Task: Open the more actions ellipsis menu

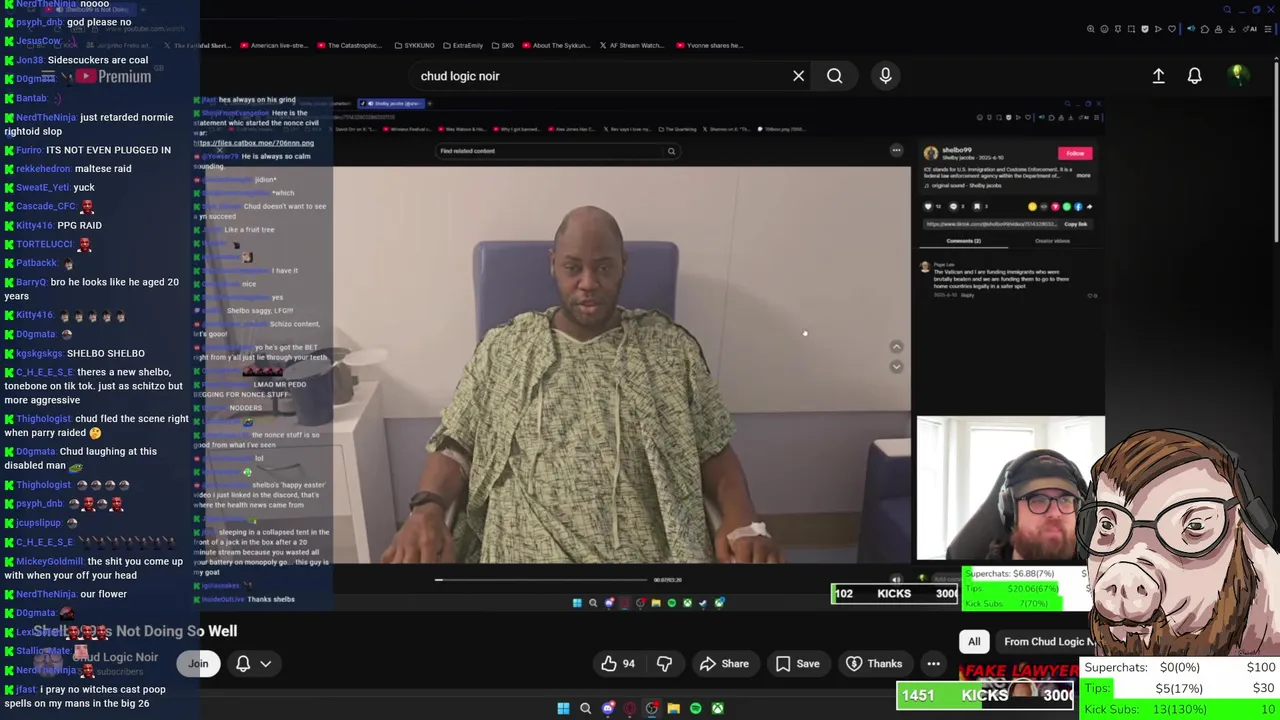Action: pyautogui.click(x=933, y=664)
